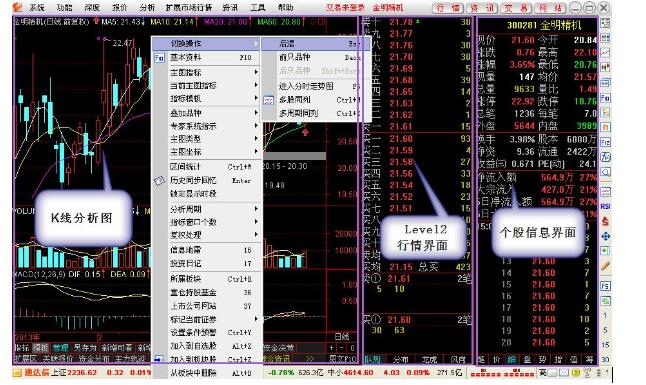646x385 pixels.
Task: Click the 行情 button at top right
Action: [x=448, y=7]
